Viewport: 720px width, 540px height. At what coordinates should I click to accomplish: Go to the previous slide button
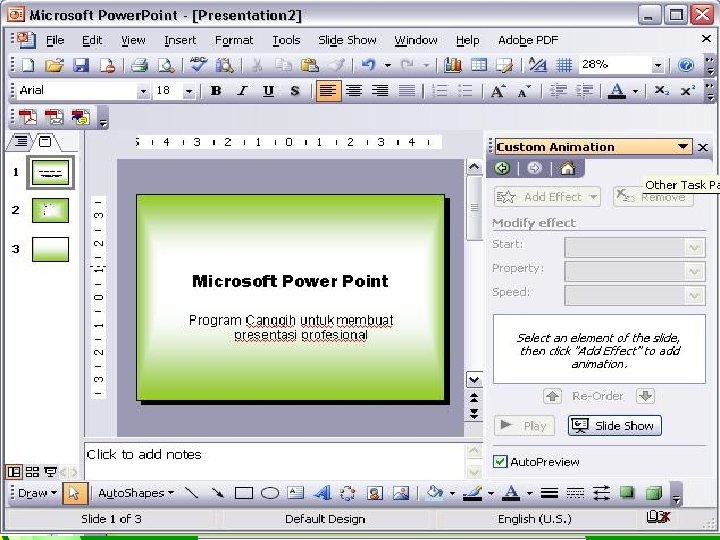tap(474, 397)
